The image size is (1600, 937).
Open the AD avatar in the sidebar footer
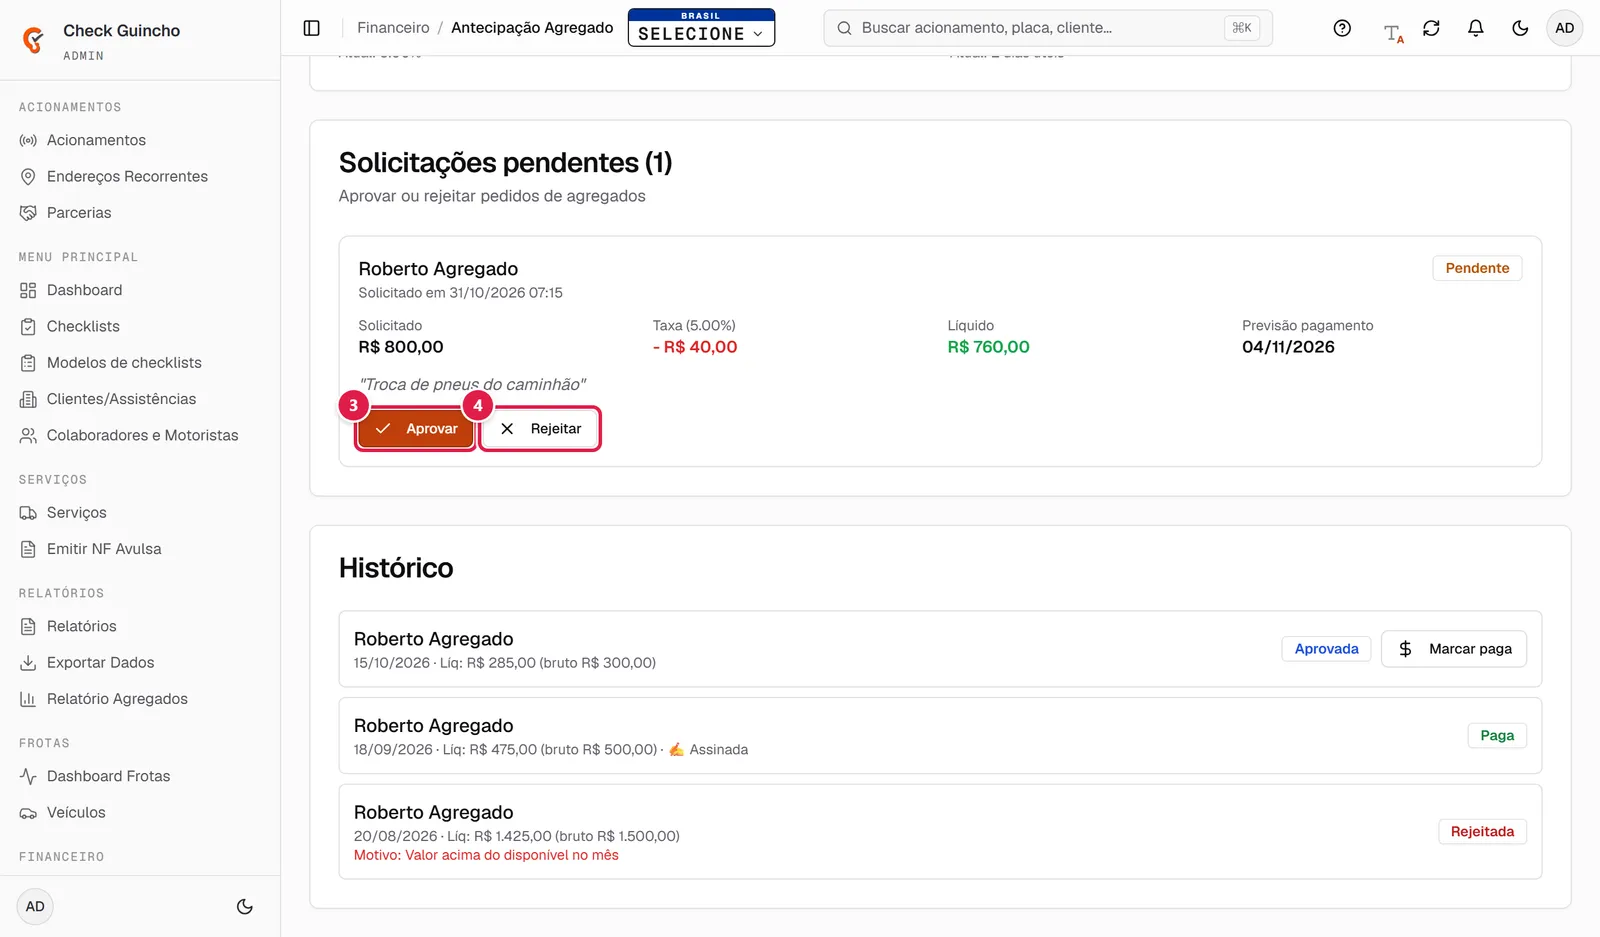[35, 907]
